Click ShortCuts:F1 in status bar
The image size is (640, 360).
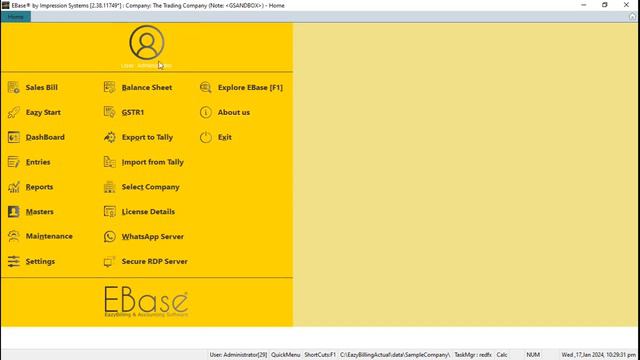pyautogui.click(x=320, y=355)
